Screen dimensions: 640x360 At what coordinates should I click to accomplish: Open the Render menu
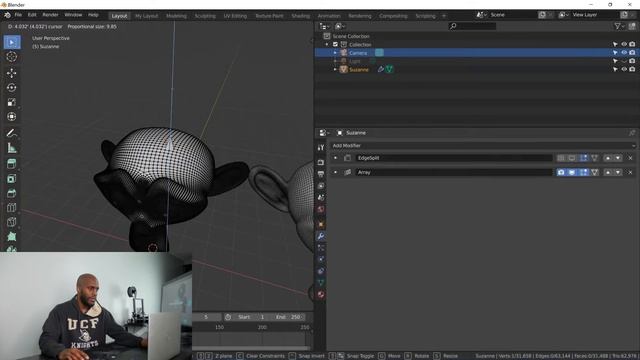[51, 15]
